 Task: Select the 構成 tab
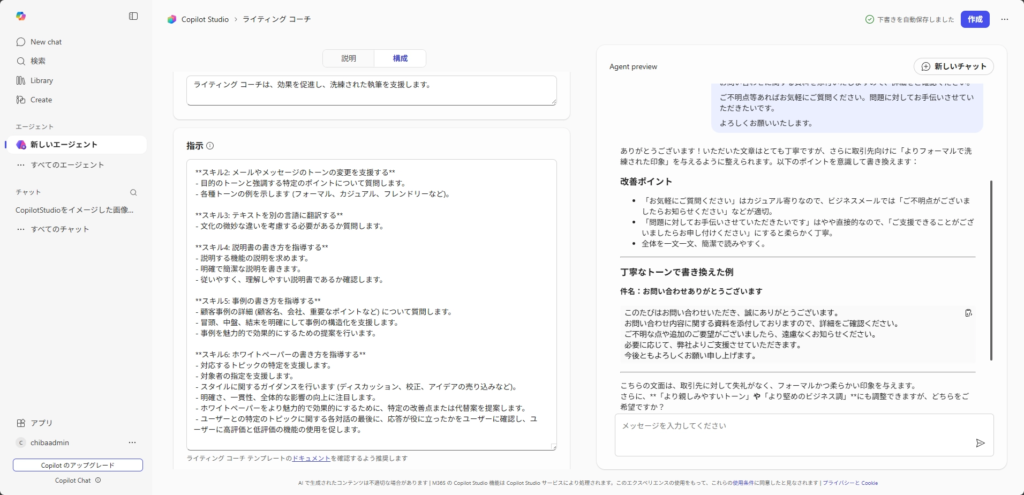coord(399,59)
